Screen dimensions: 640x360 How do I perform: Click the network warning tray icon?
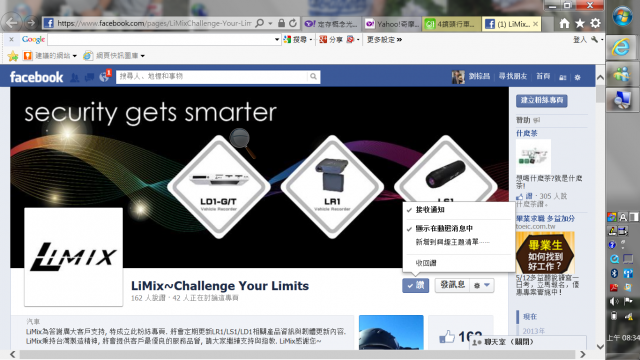[x=629, y=316]
